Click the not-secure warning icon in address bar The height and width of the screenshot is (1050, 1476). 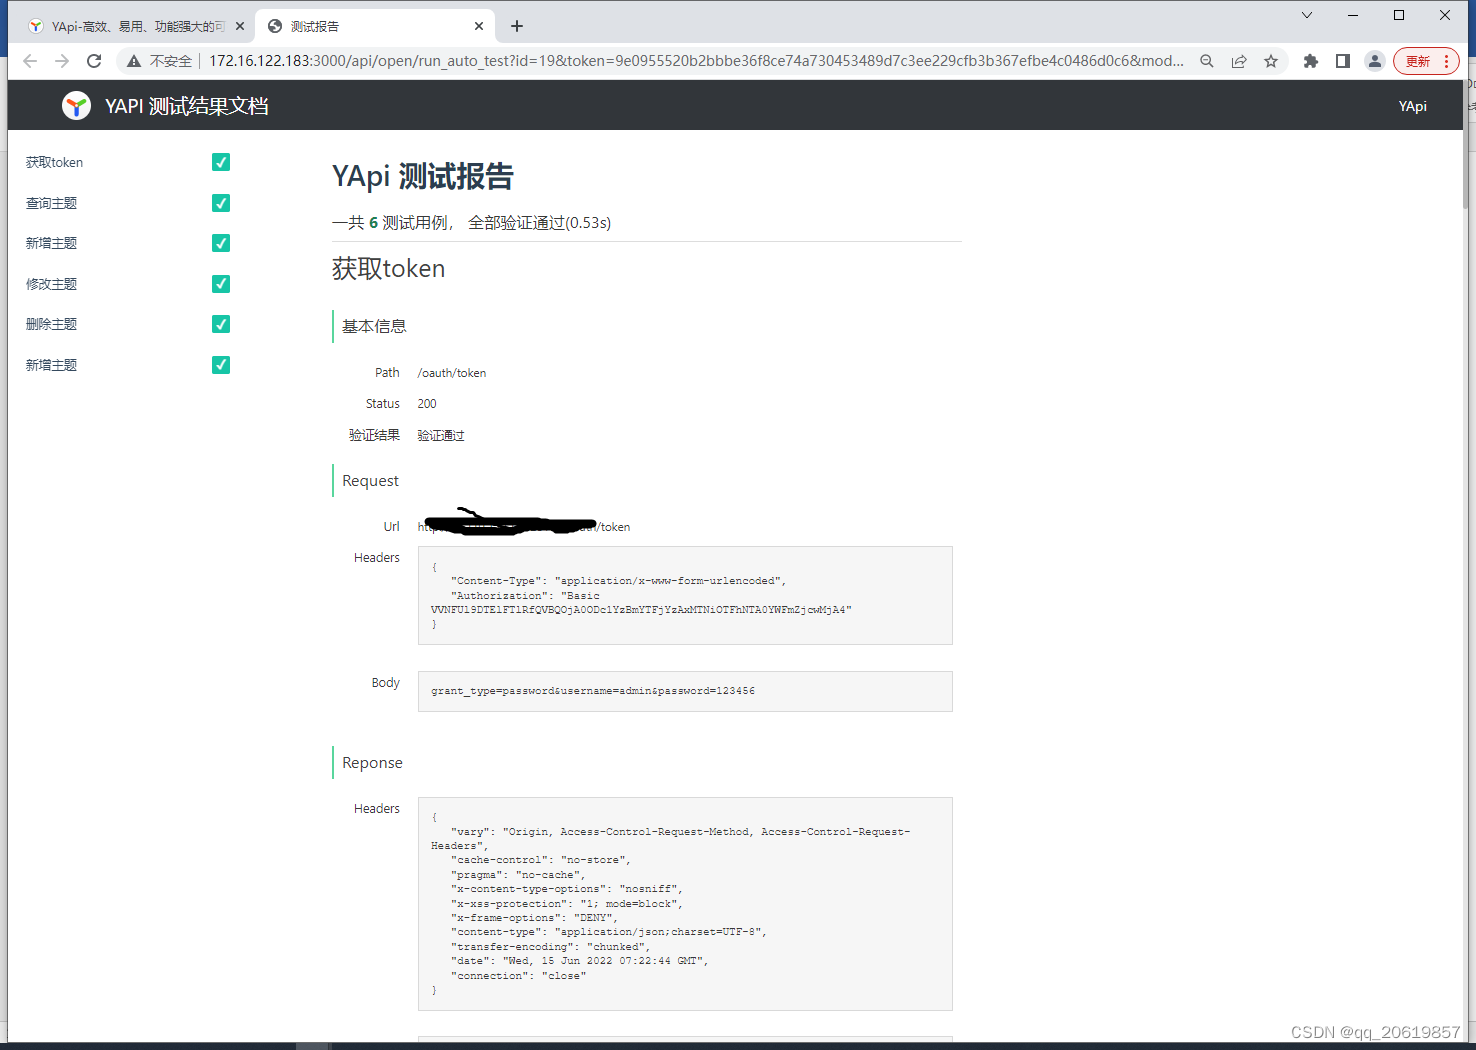pyautogui.click(x=134, y=61)
